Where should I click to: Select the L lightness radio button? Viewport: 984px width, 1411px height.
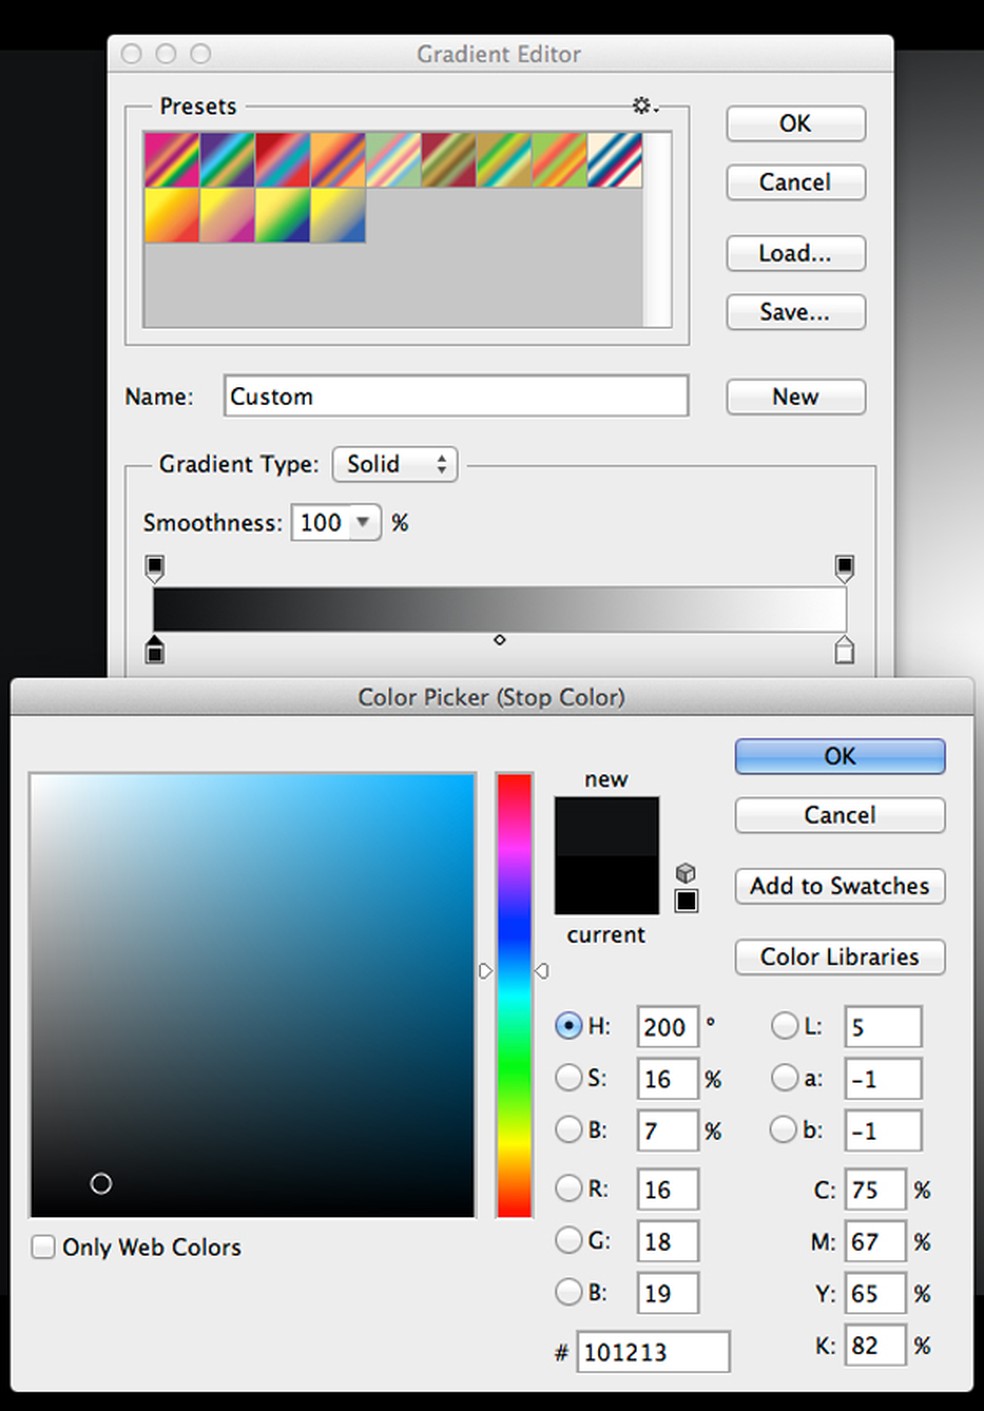tap(784, 1026)
